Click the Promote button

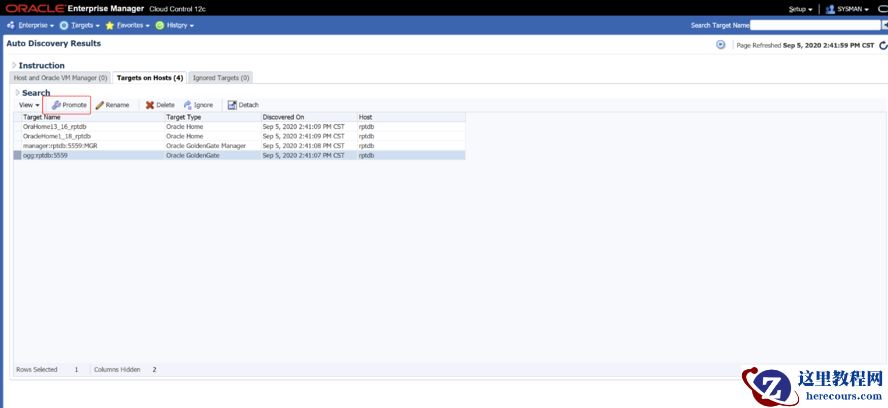click(69, 105)
